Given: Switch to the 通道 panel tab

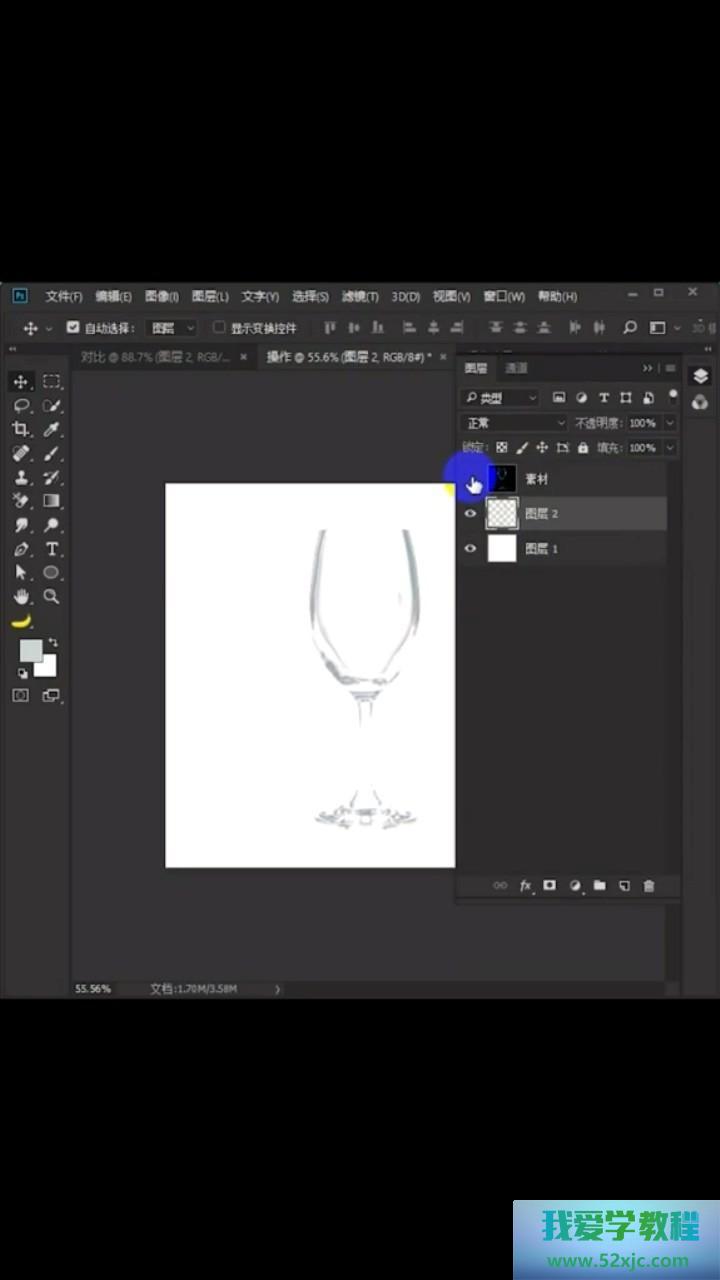Looking at the screenshot, I should coord(516,368).
